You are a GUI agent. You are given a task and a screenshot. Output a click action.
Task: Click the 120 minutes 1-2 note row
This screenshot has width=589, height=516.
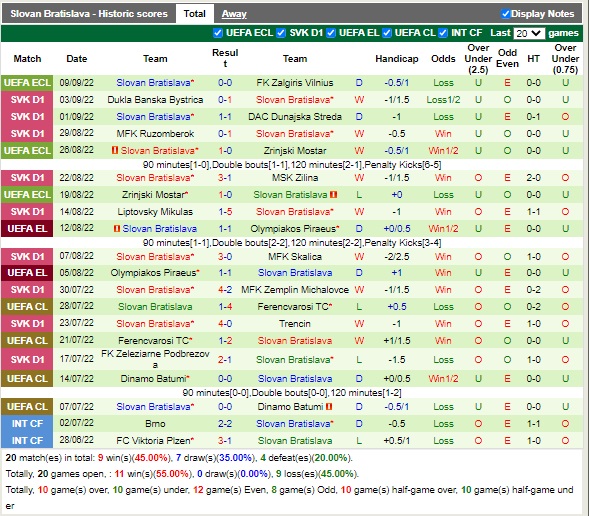[292, 392]
